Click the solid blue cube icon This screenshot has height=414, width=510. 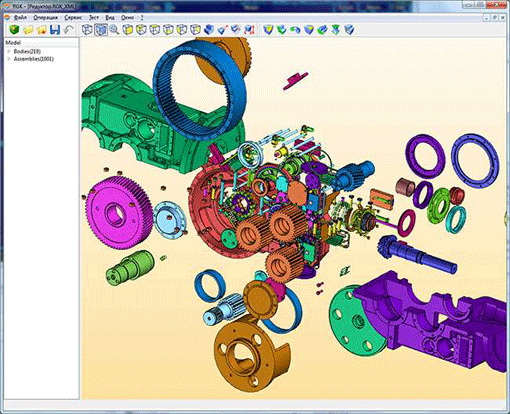(x=209, y=30)
